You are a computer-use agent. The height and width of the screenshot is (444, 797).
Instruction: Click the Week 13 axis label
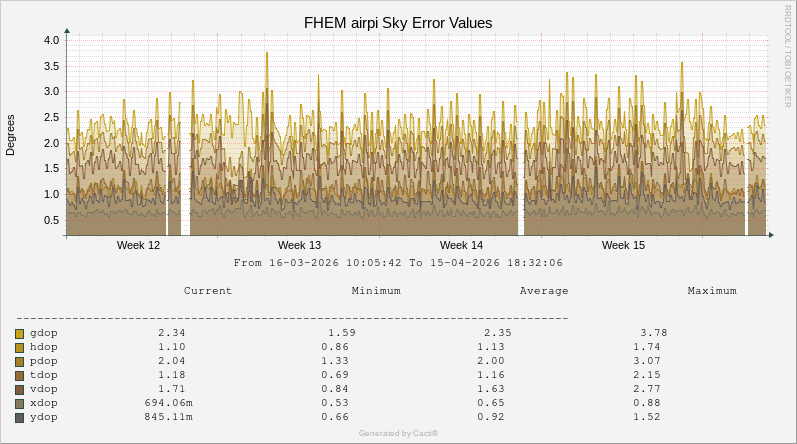click(299, 245)
